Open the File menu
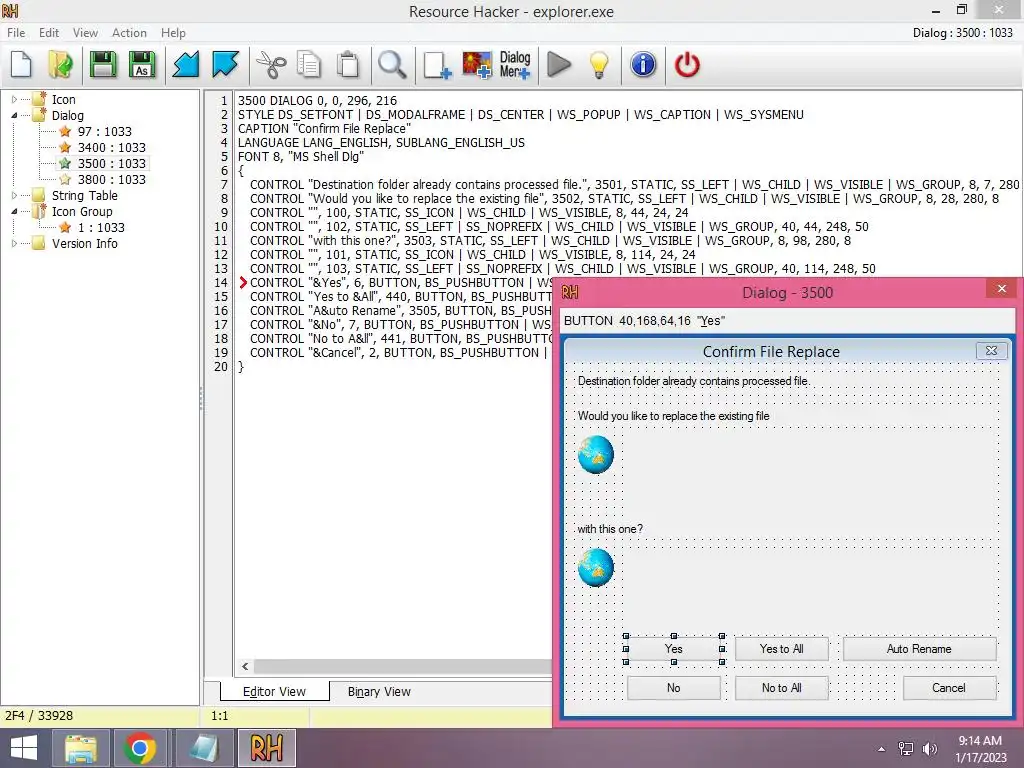This screenshot has height=768, width=1024. [16, 33]
